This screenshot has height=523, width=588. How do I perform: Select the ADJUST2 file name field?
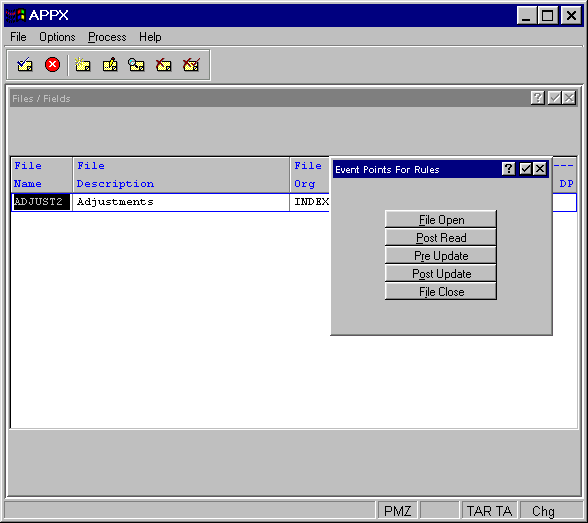41,202
